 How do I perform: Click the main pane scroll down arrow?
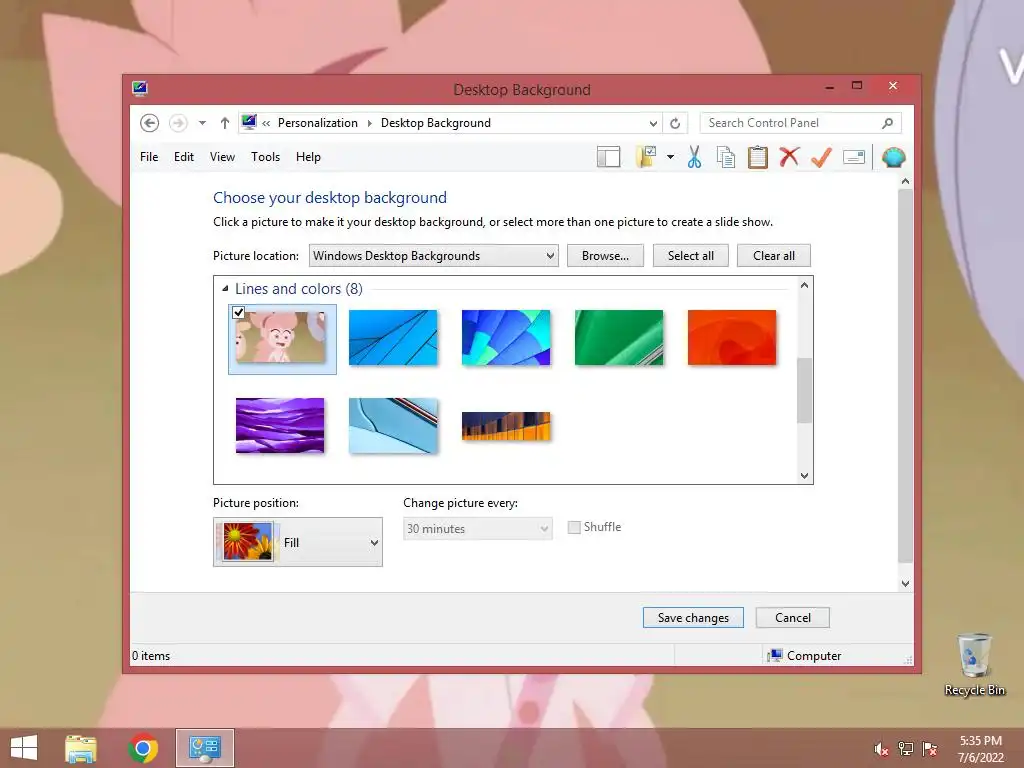point(905,584)
